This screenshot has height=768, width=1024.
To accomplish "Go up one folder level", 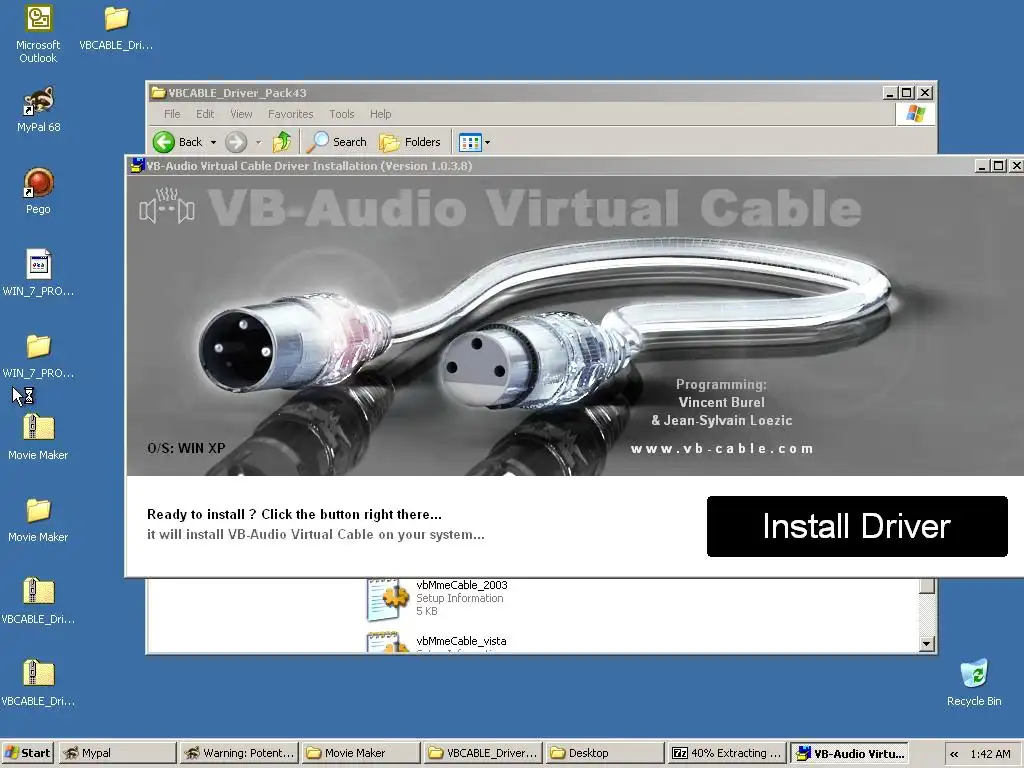I will click(x=282, y=142).
